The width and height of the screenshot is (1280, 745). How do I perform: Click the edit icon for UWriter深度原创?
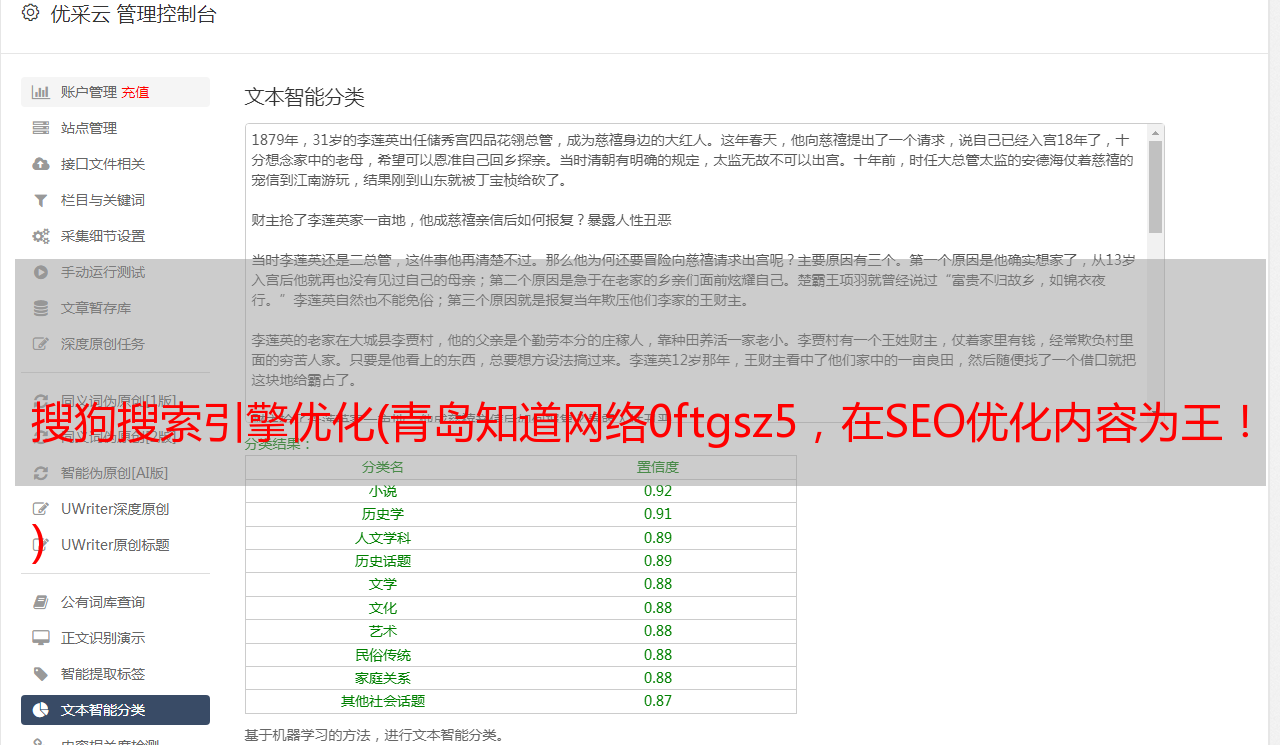41,509
